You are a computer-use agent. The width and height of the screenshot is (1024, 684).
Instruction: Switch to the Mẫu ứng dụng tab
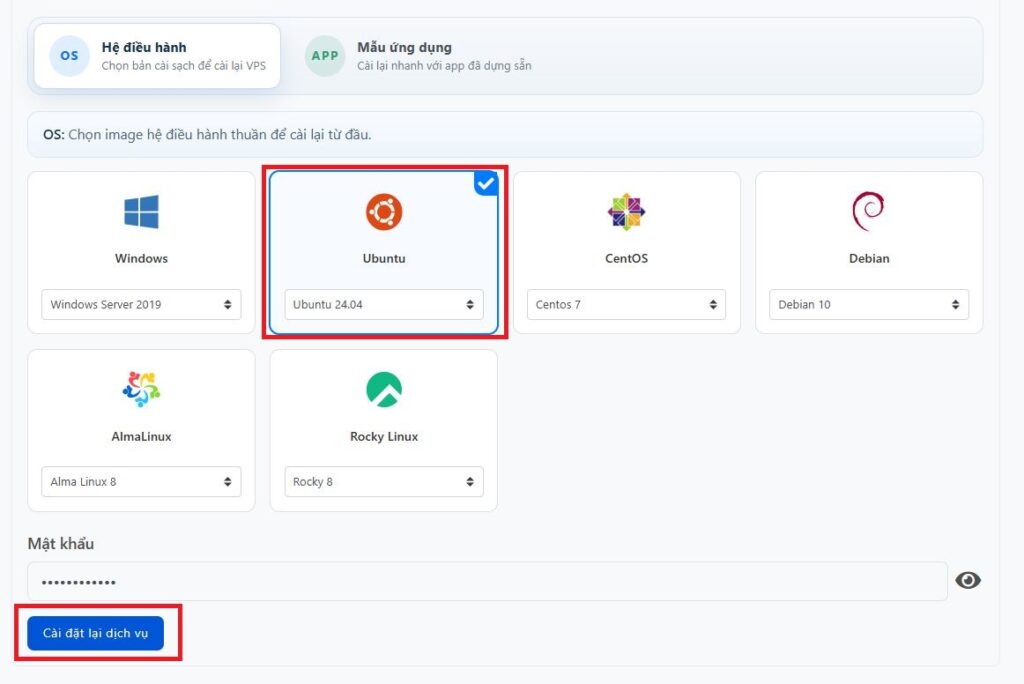point(419,56)
